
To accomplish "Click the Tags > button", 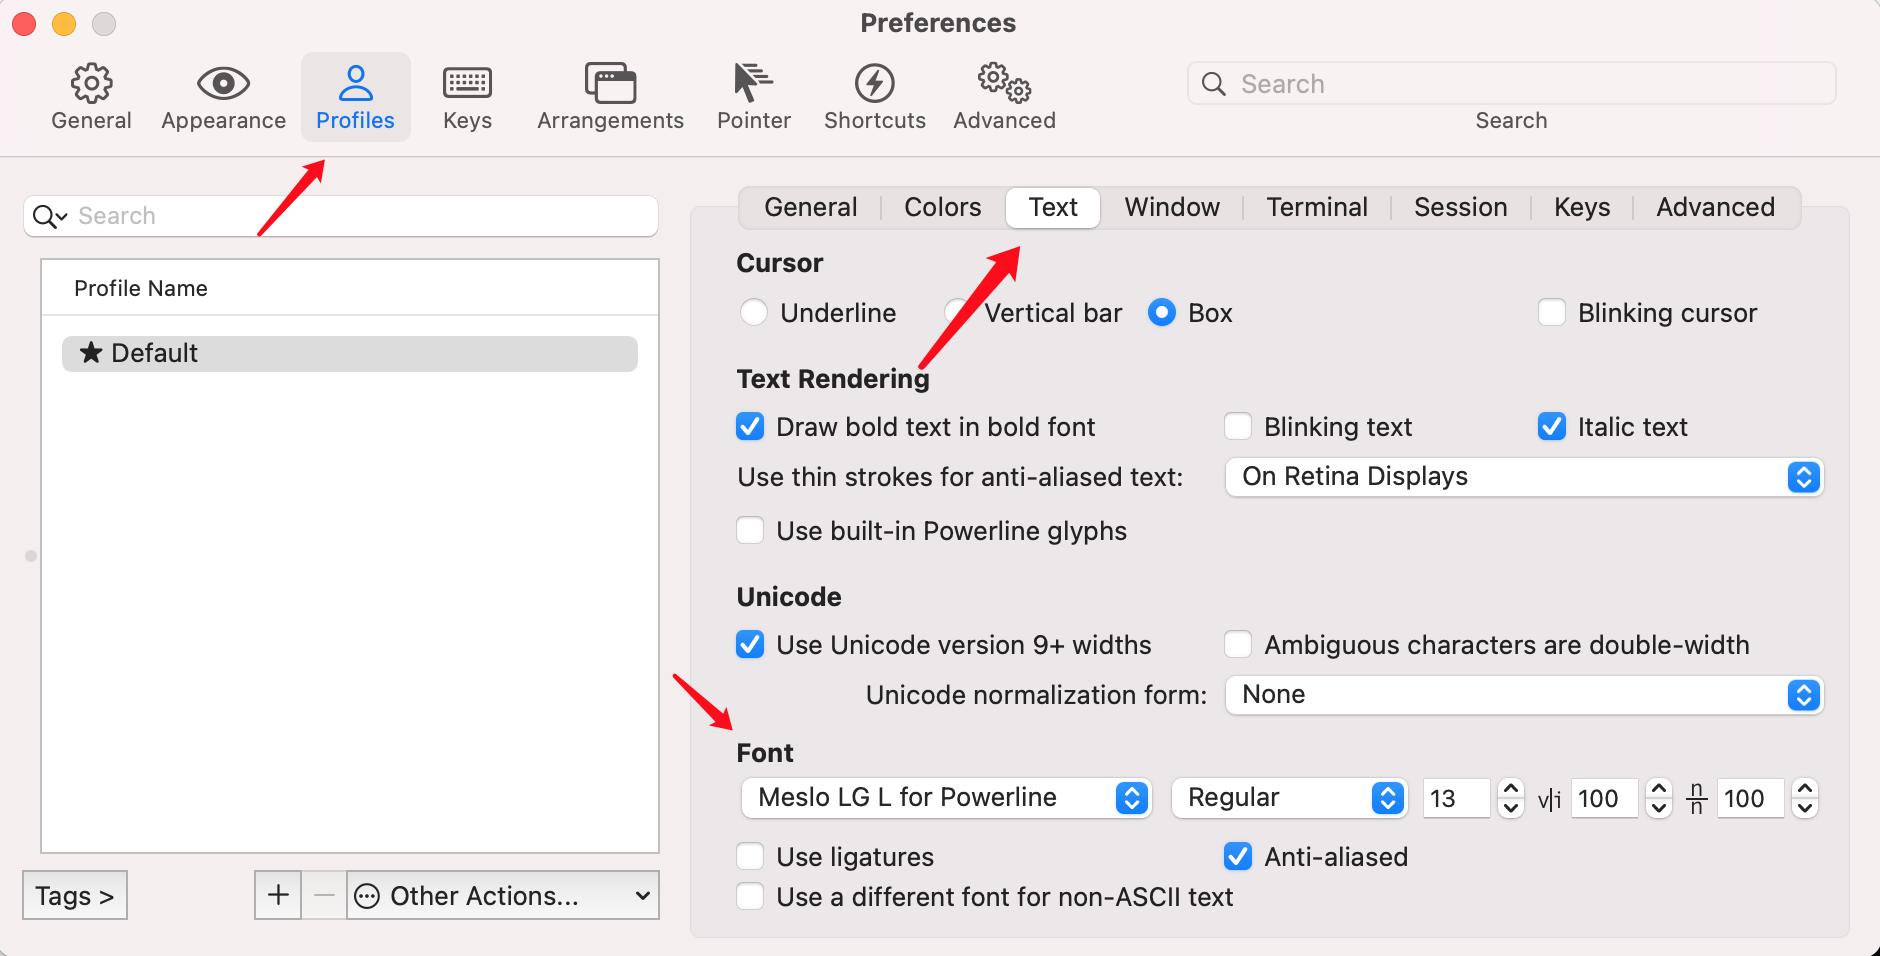I will [x=75, y=895].
